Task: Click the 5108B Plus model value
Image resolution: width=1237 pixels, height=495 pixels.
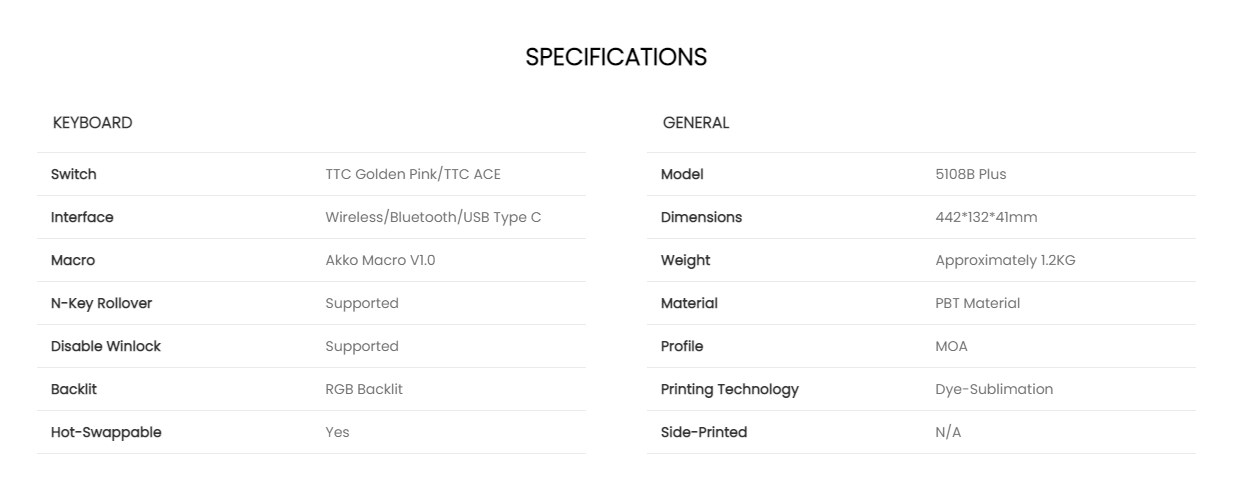Action: (x=971, y=174)
